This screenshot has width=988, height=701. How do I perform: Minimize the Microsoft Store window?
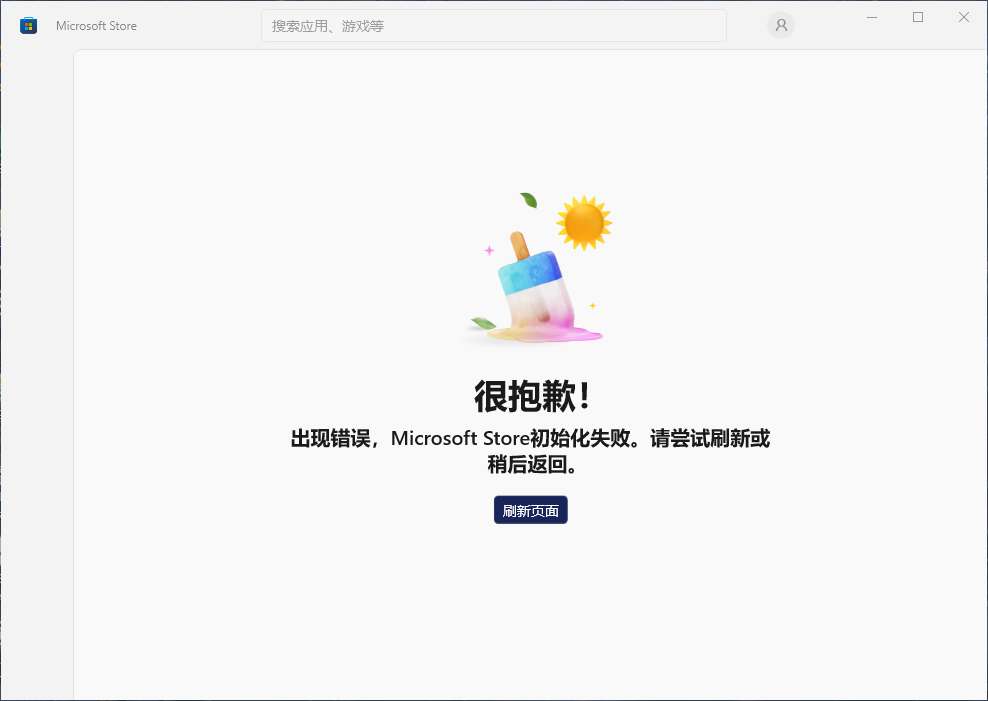pos(872,18)
